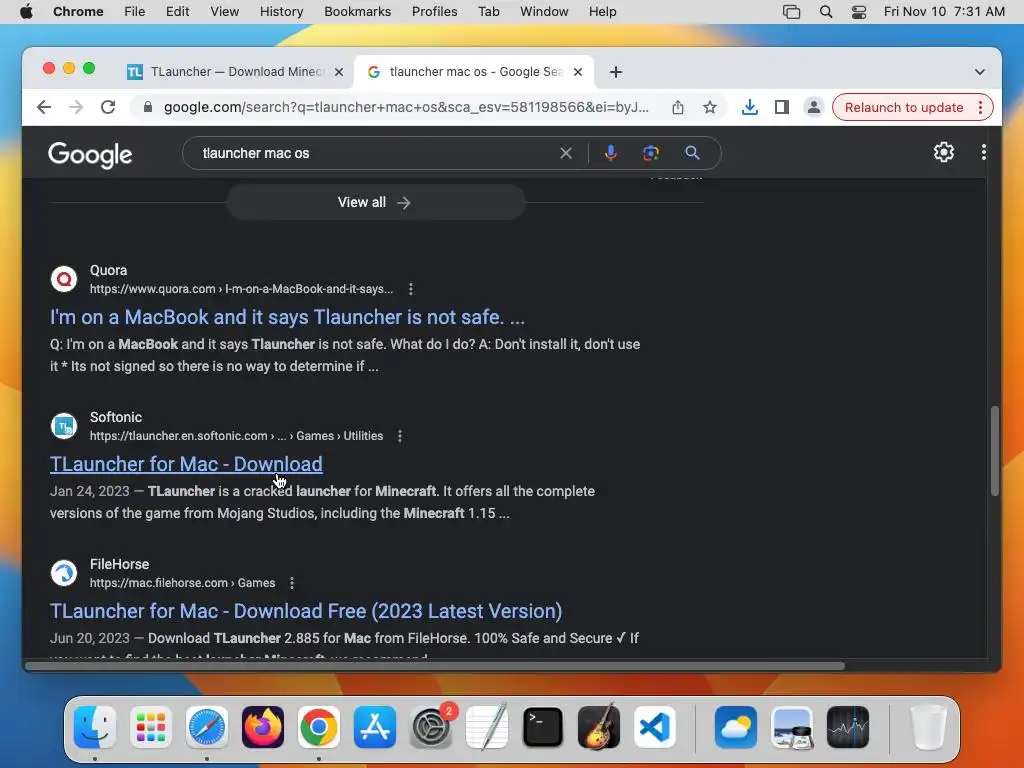
Task: Open System Settings from the dock
Action: click(431, 727)
